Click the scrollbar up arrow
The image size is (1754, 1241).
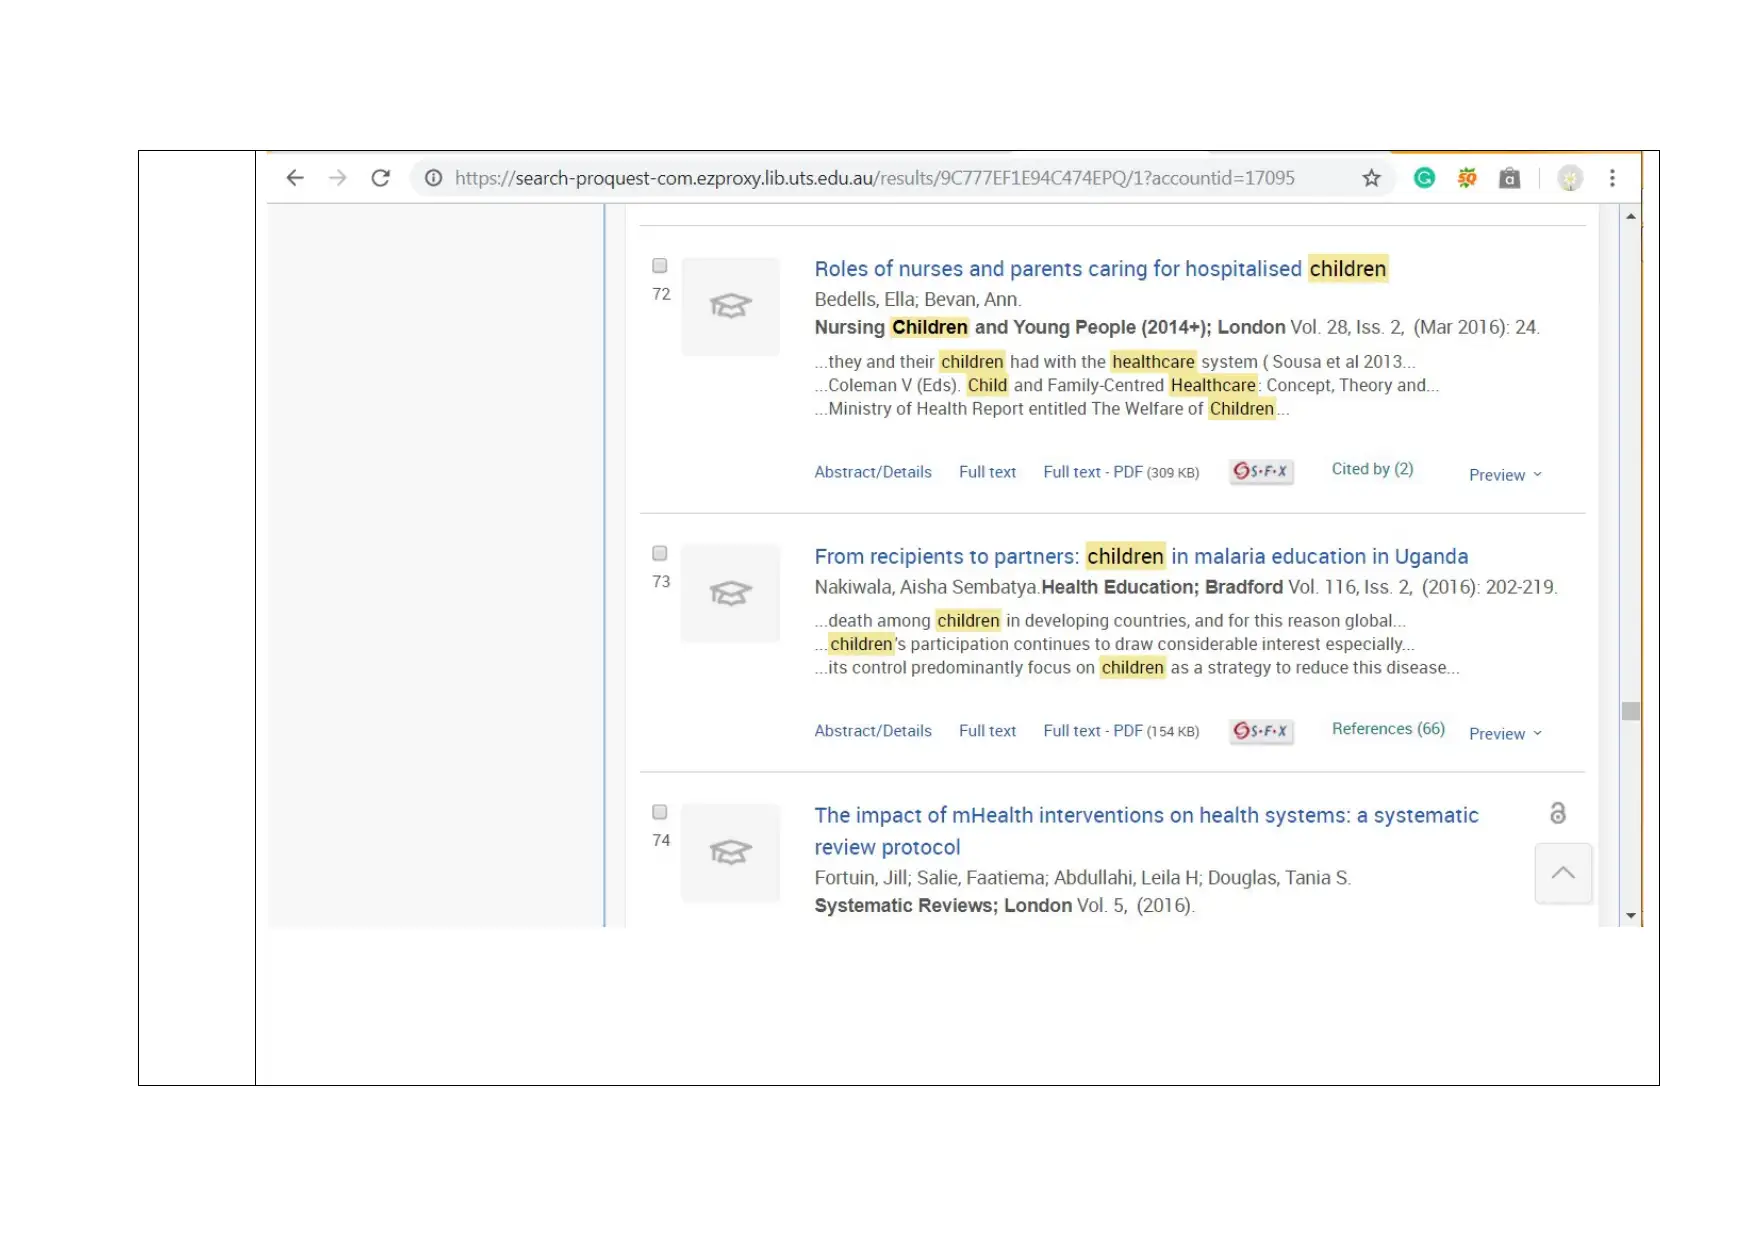[x=1631, y=216]
